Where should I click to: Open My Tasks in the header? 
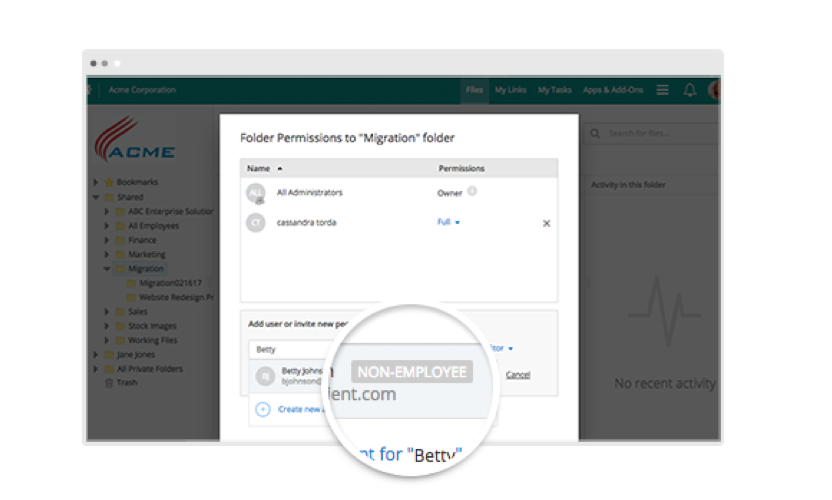tap(554, 90)
